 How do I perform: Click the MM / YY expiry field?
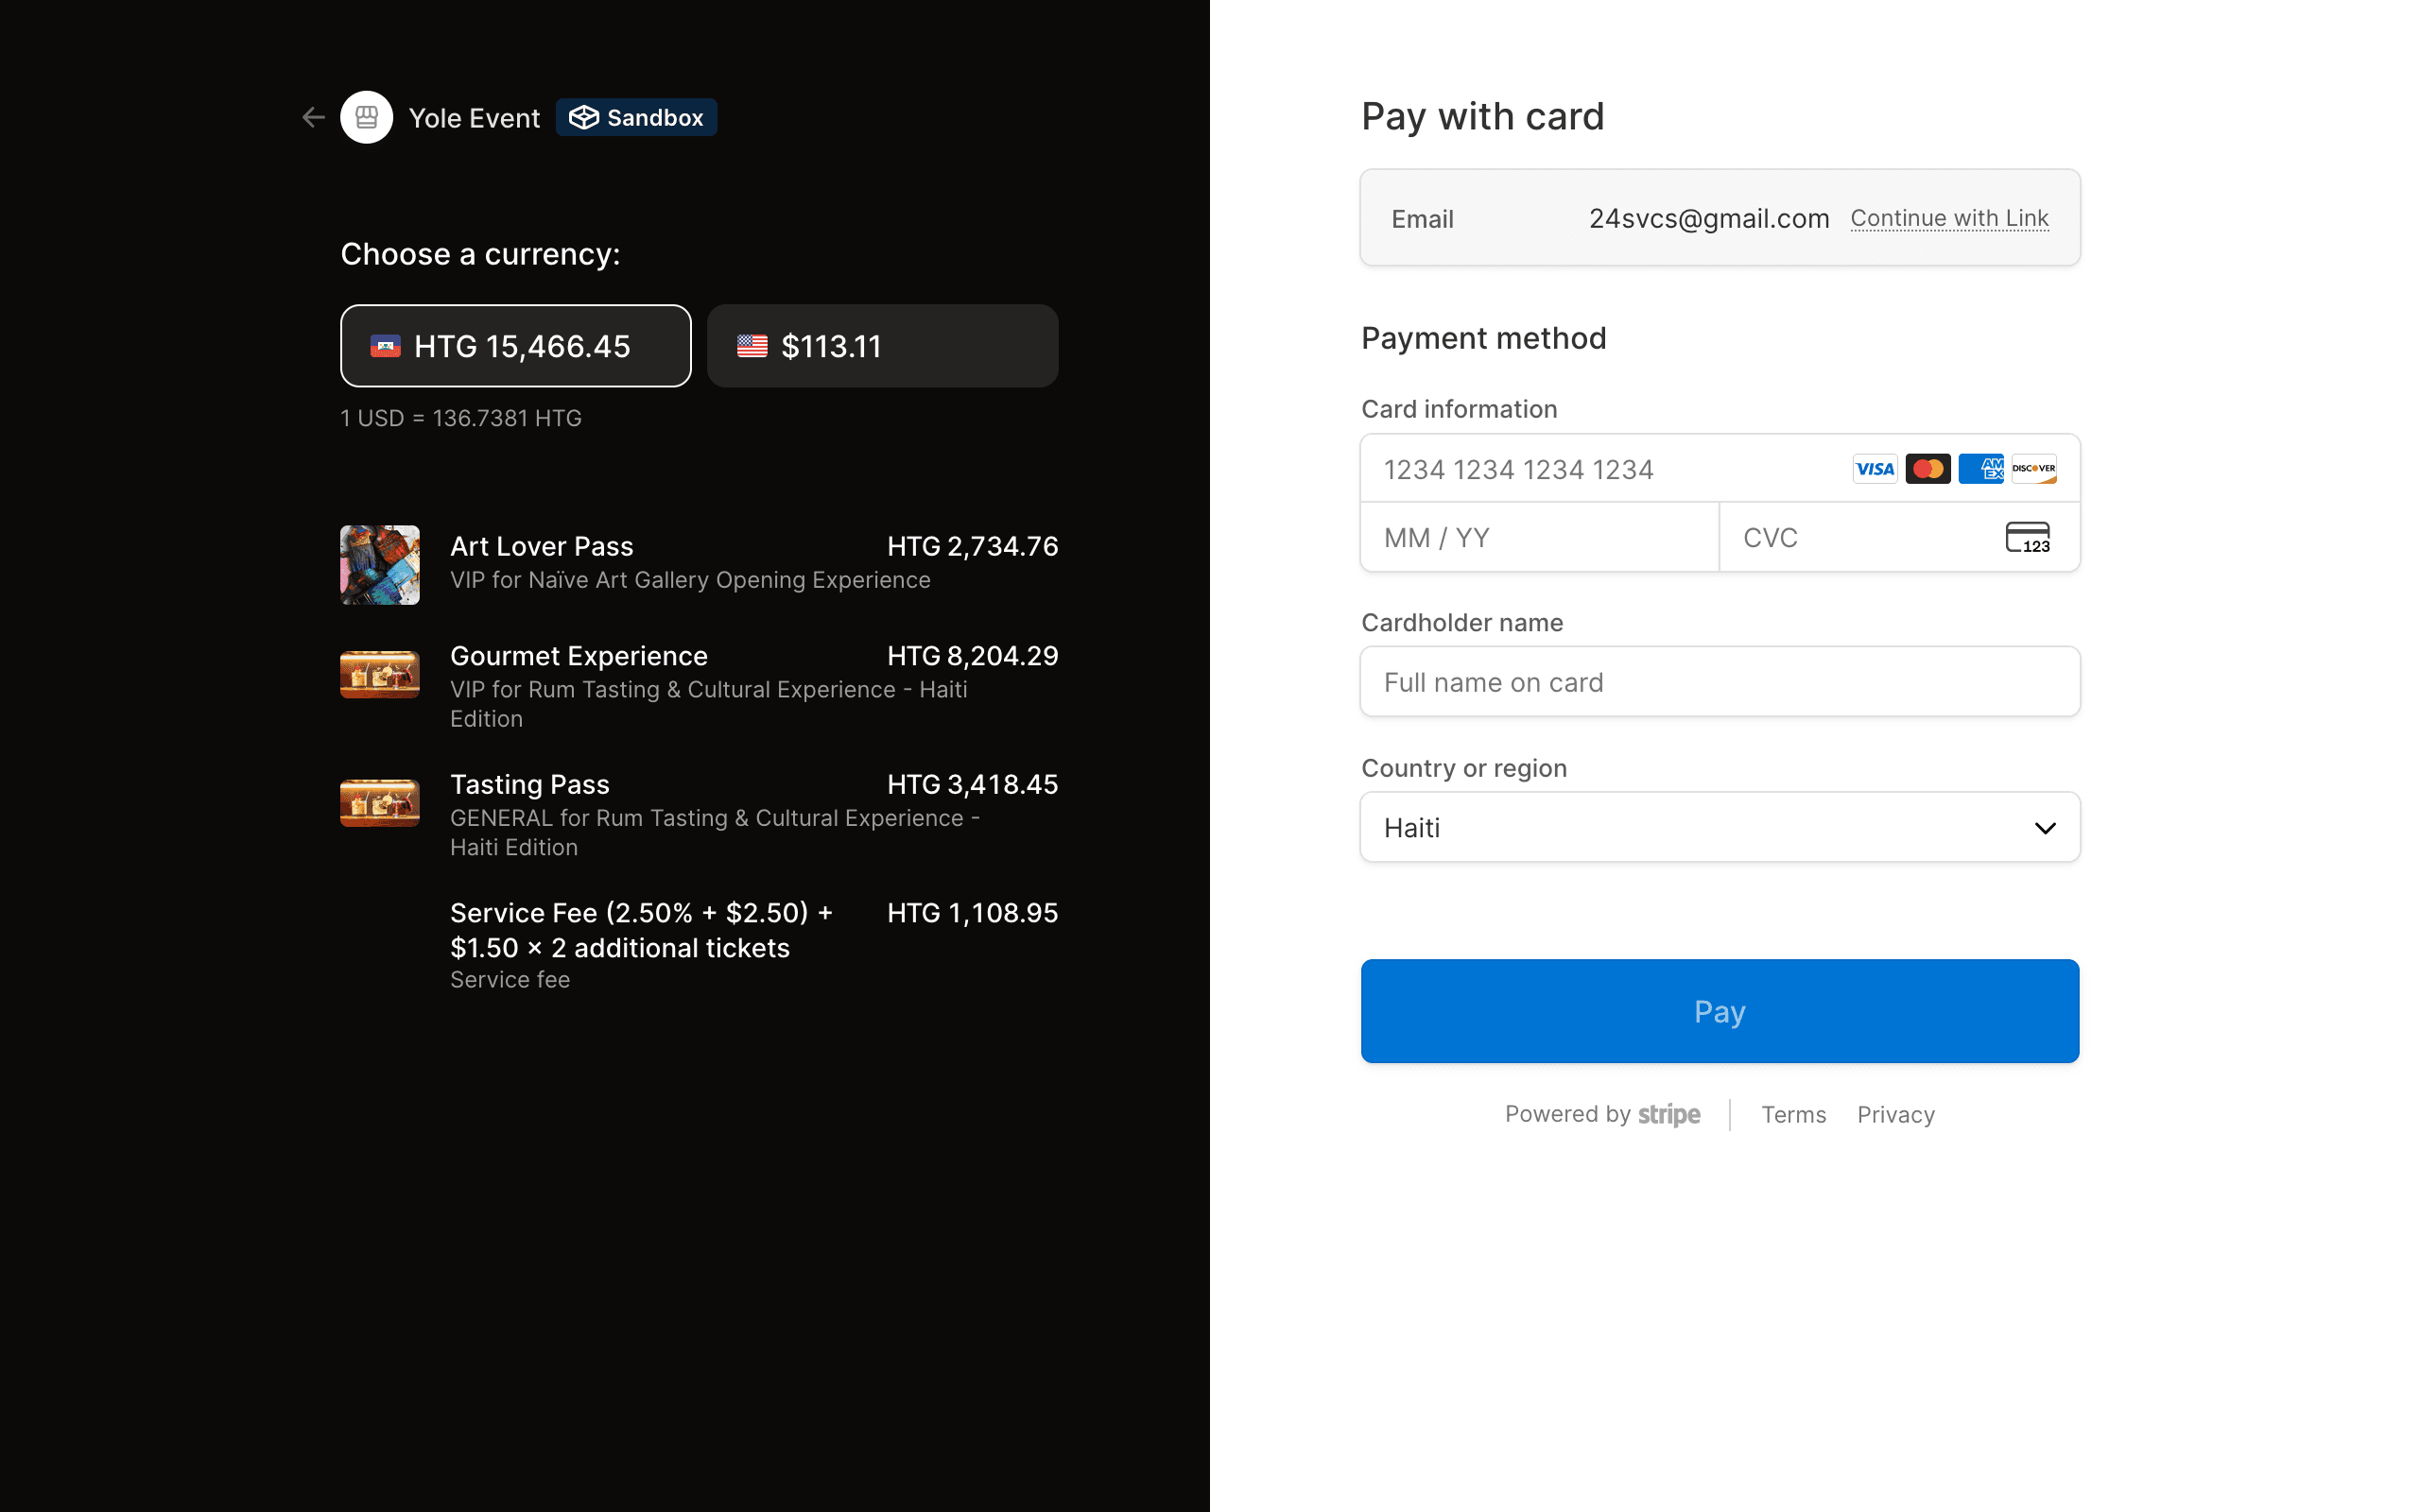tap(1538, 538)
